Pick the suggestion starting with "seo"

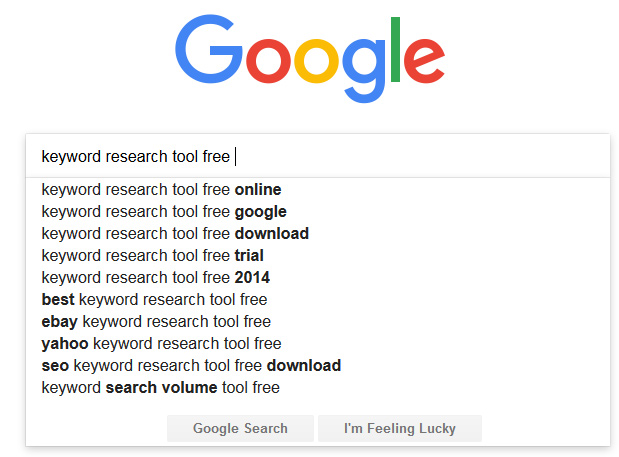tap(191, 366)
